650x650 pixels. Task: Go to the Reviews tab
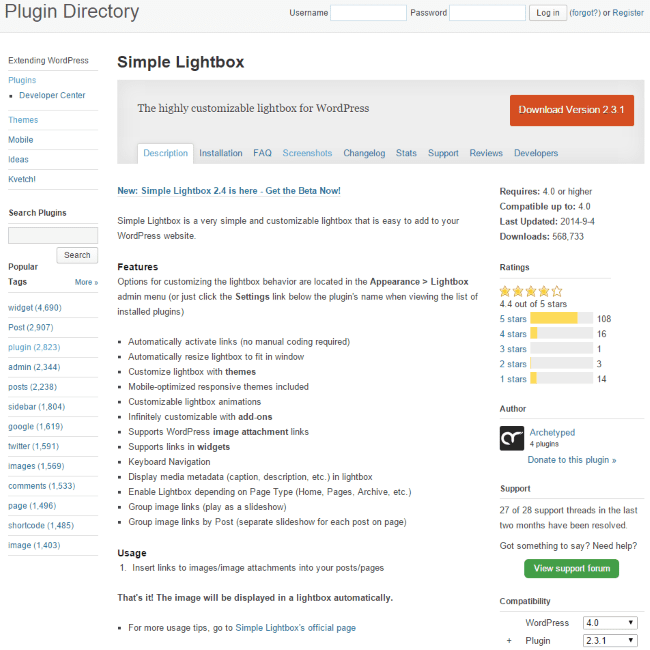tap(486, 153)
